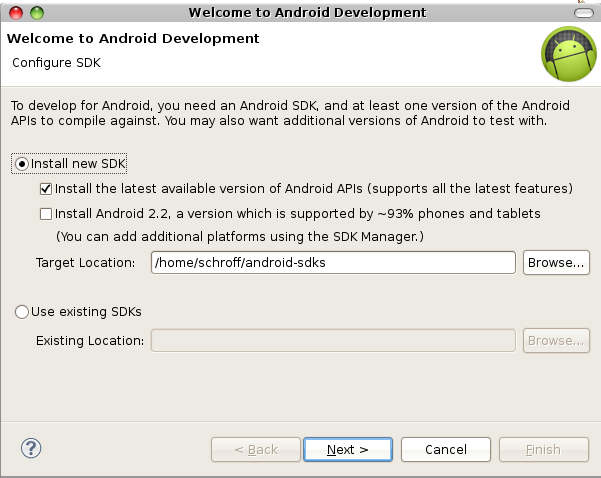Browse for the Target Location folder
Viewport: 601px width, 478px height.
tap(555, 263)
